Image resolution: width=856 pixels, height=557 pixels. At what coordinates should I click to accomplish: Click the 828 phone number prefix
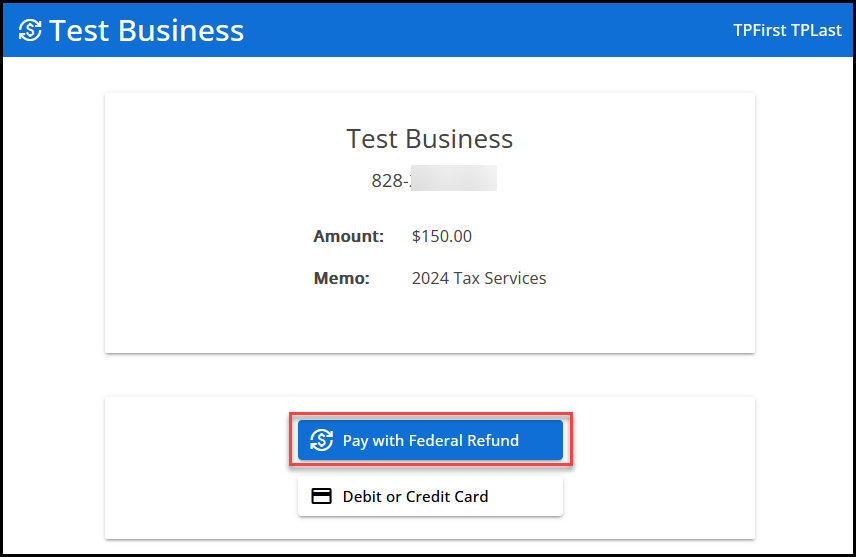[x=387, y=181]
